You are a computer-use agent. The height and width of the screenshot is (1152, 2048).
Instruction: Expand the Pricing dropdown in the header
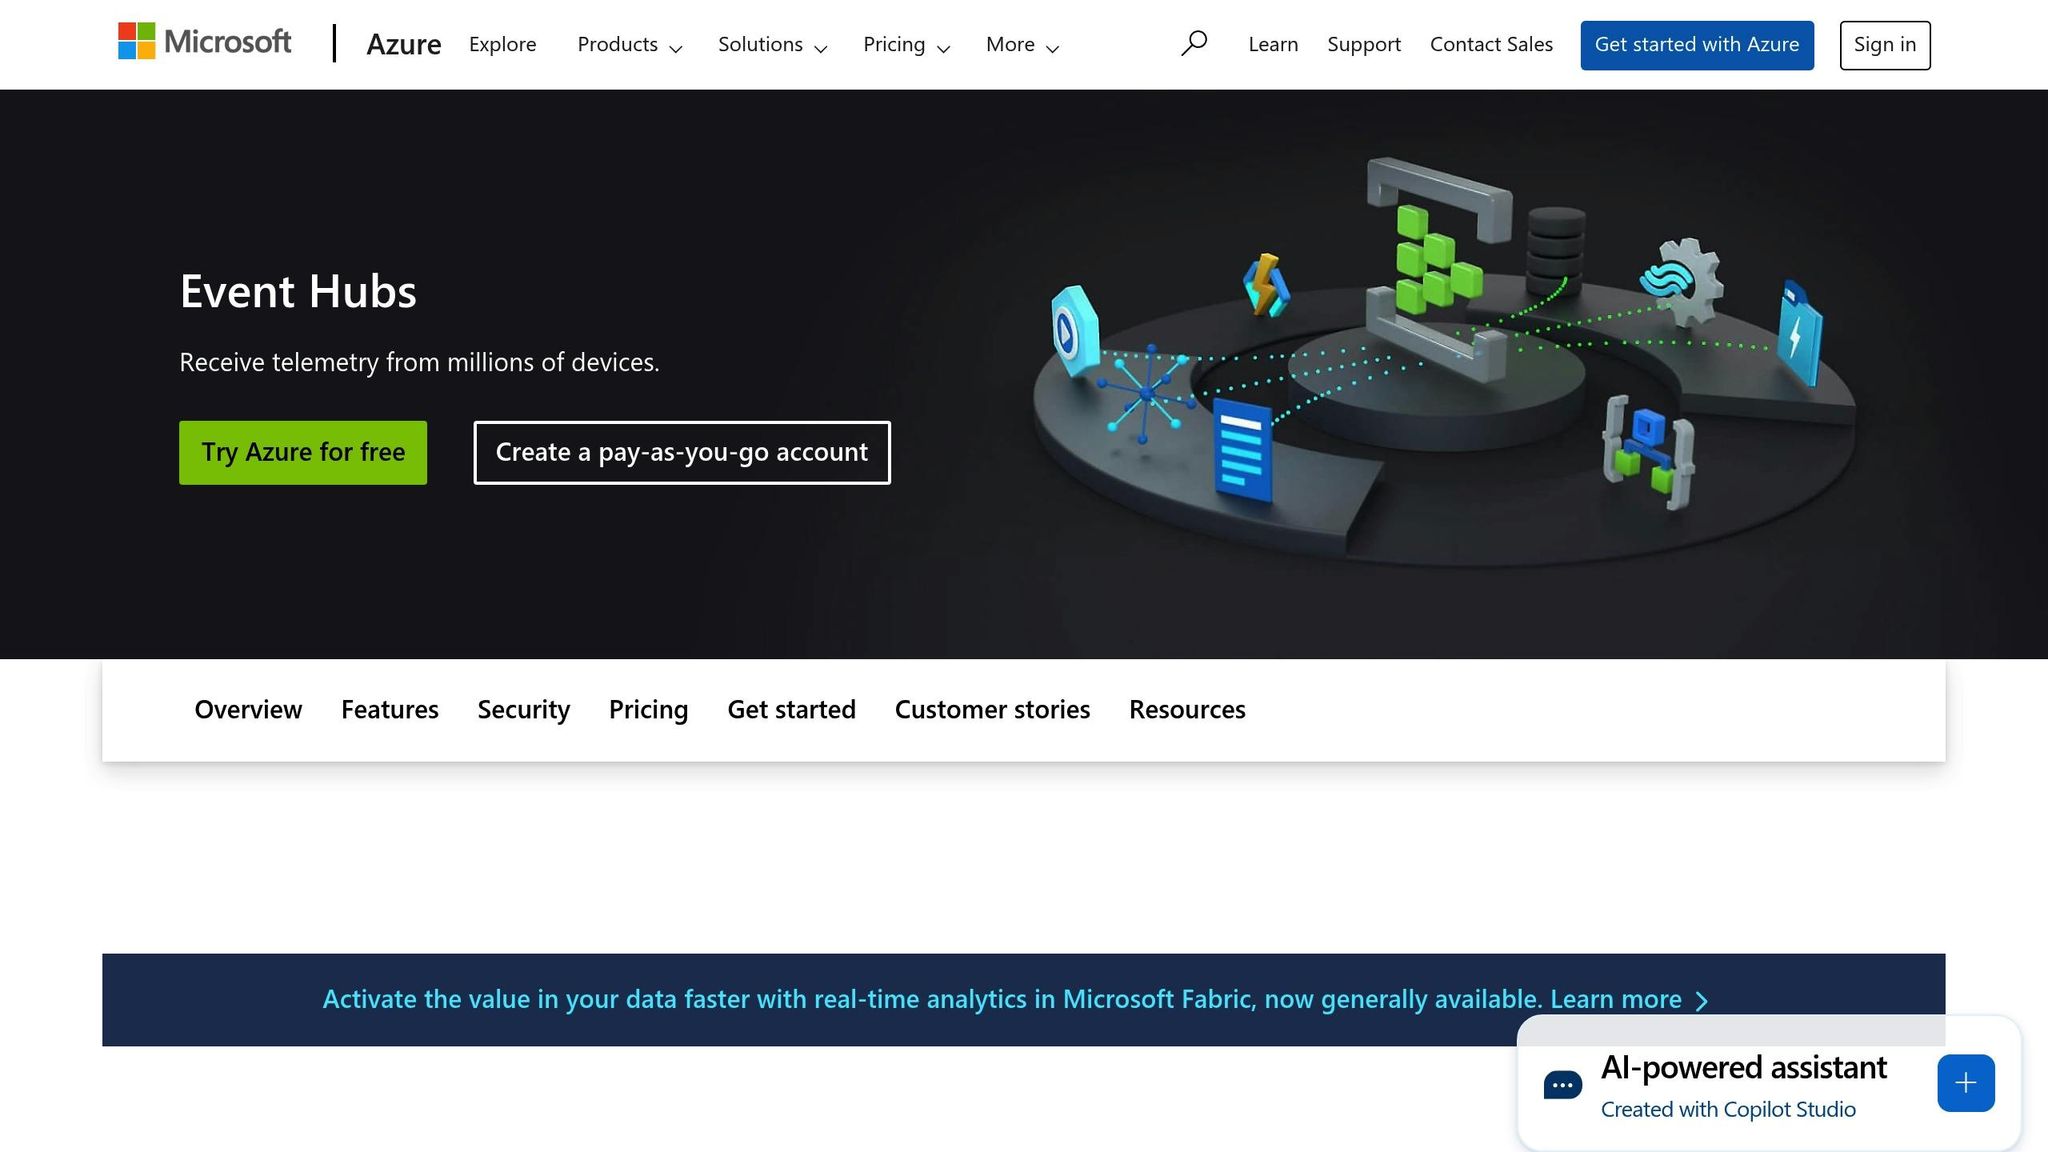[x=906, y=45]
